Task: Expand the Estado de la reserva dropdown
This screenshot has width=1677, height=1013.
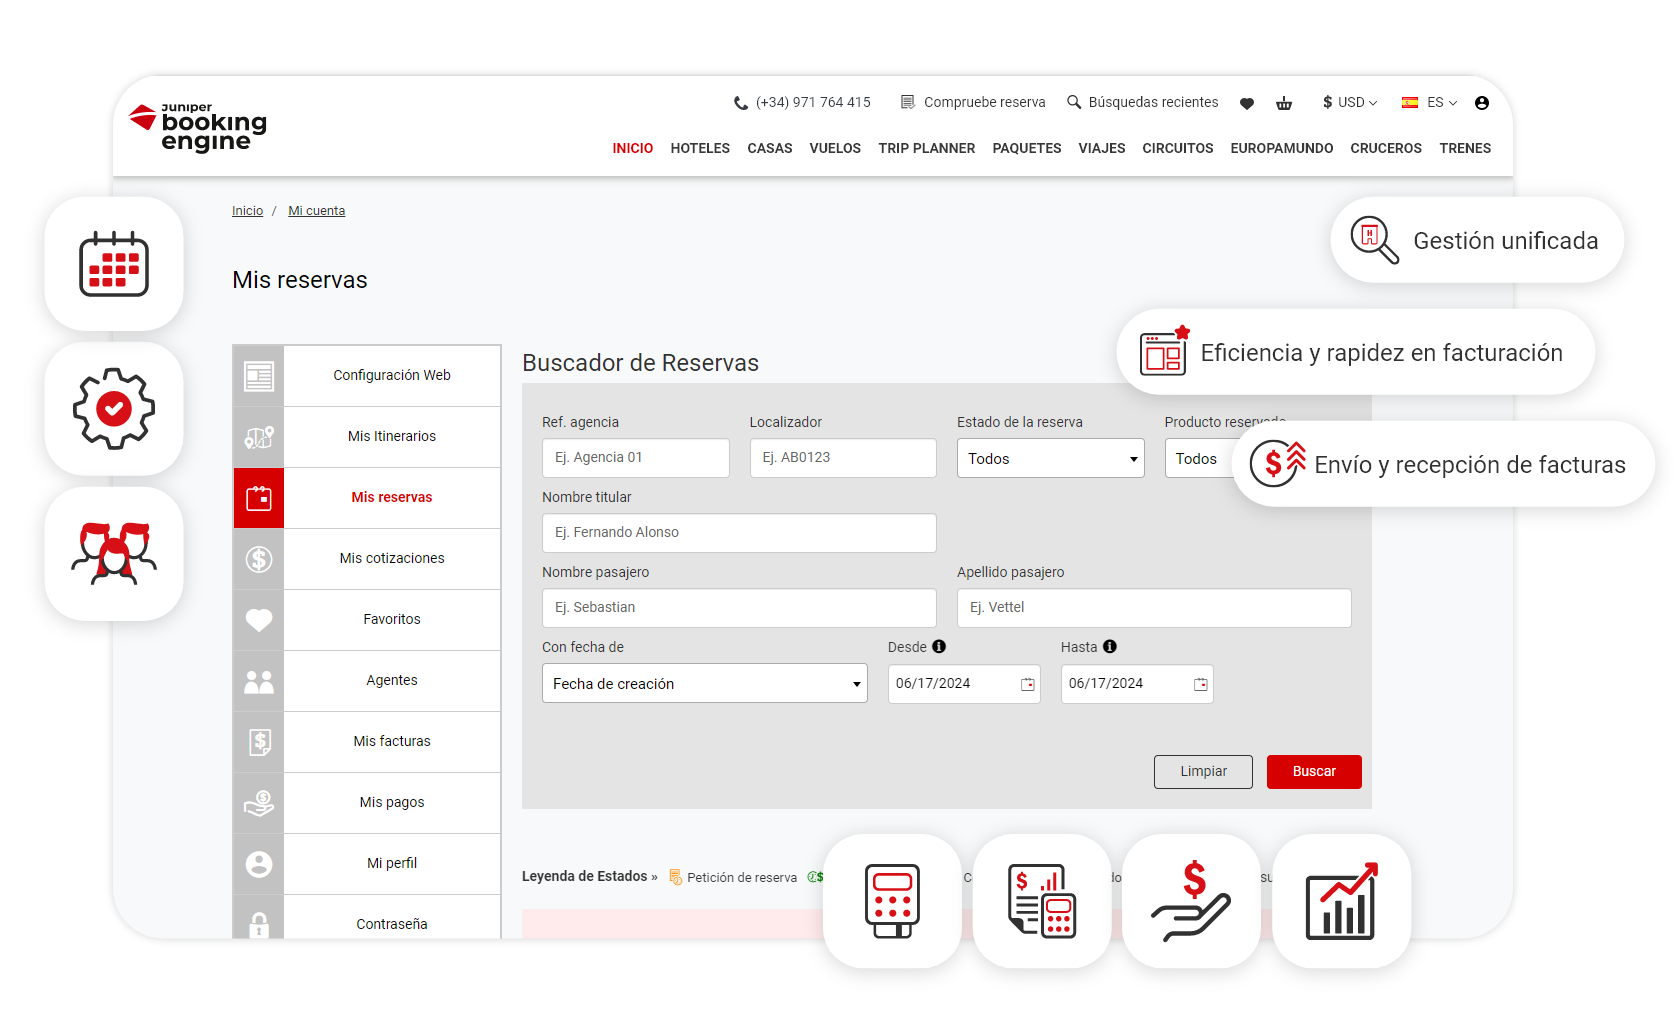Action: tap(1050, 458)
